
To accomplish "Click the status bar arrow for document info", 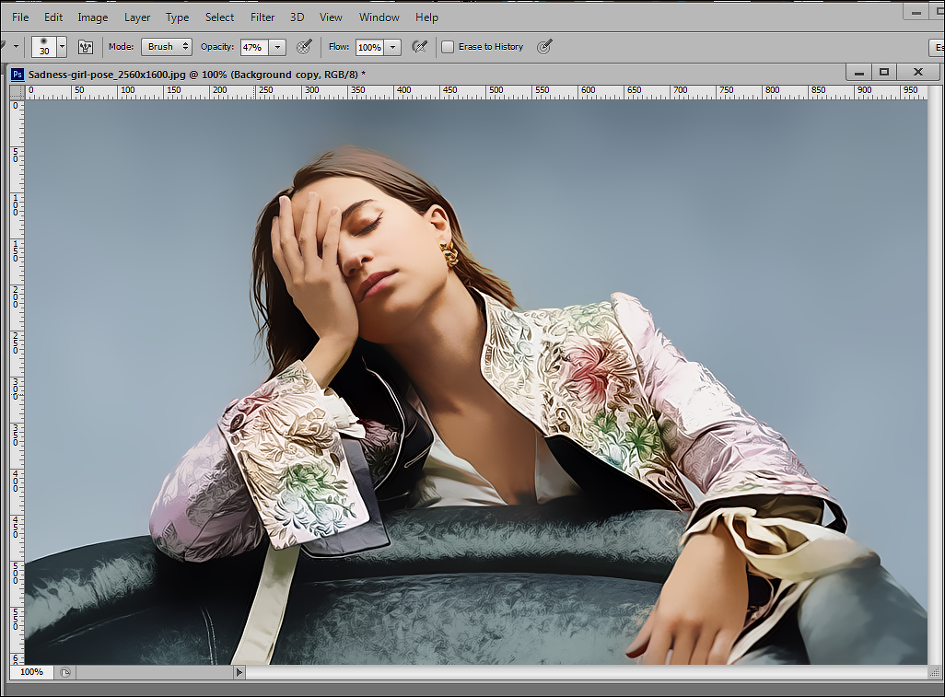I will pyautogui.click(x=239, y=672).
